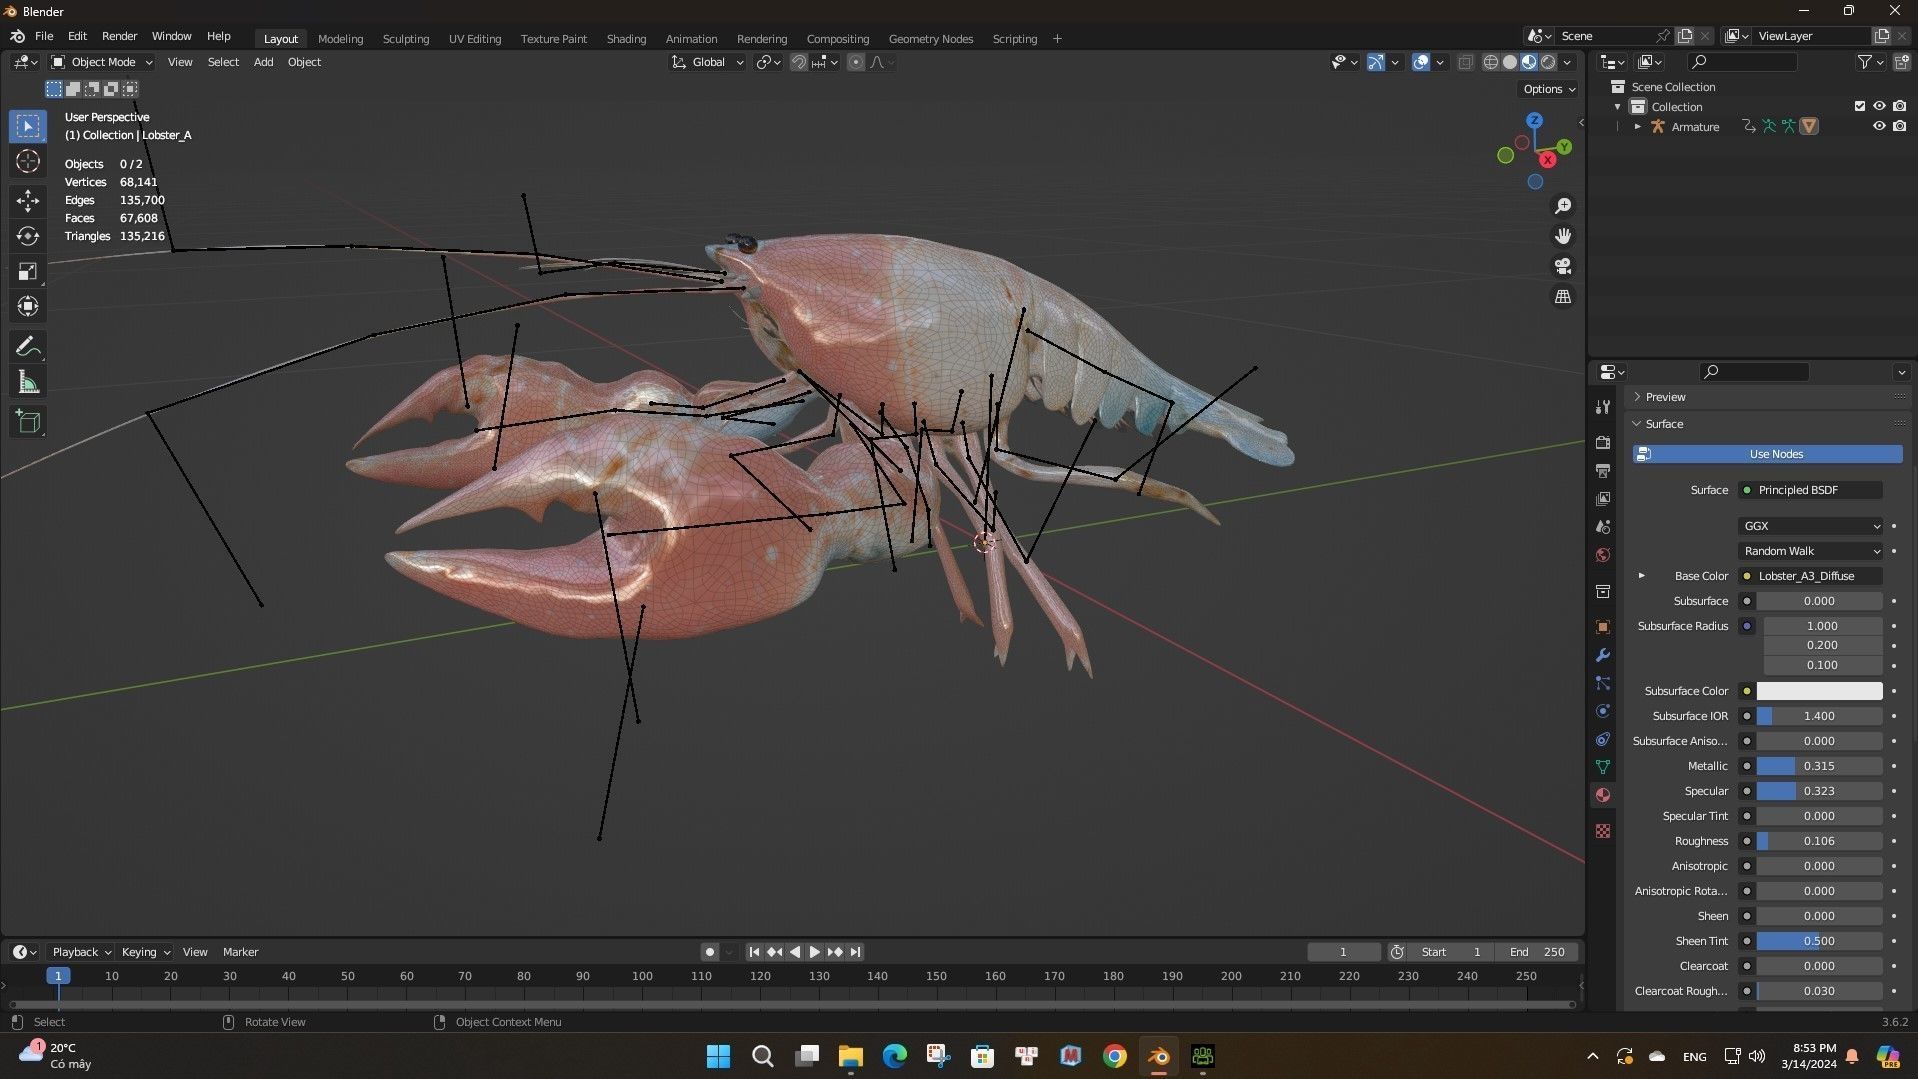
Task: Open the View Layer properties tab
Action: [x=1603, y=498]
